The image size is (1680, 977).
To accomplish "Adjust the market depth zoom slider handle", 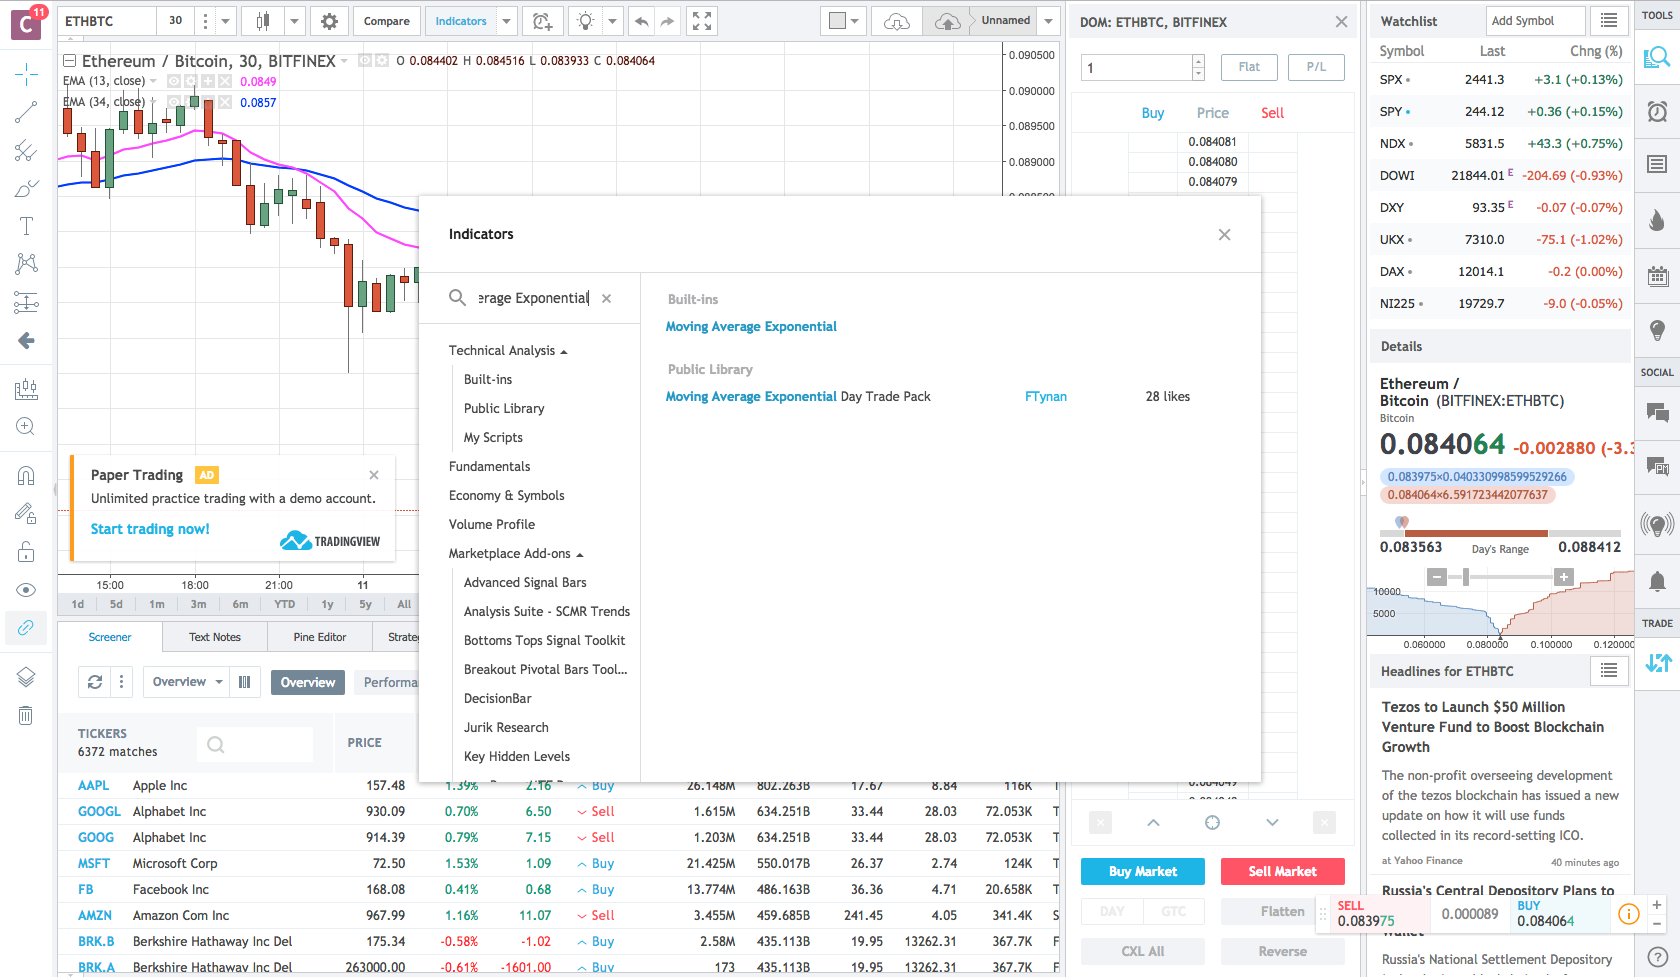I will pos(1466,577).
